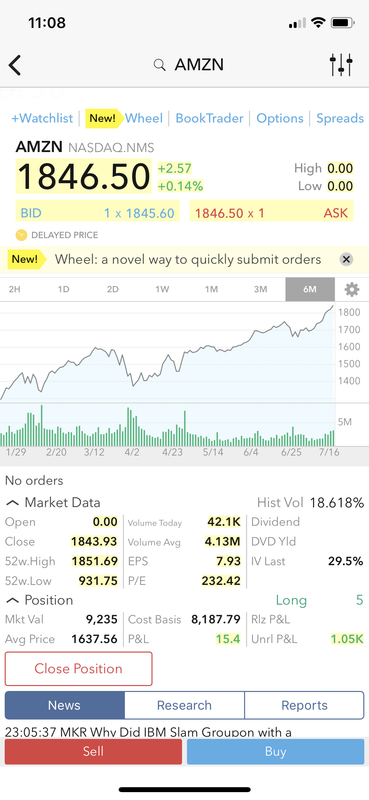Tap the yellow New! badge beside Wheel
Screen dimensions: 369x800
(104, 118)
